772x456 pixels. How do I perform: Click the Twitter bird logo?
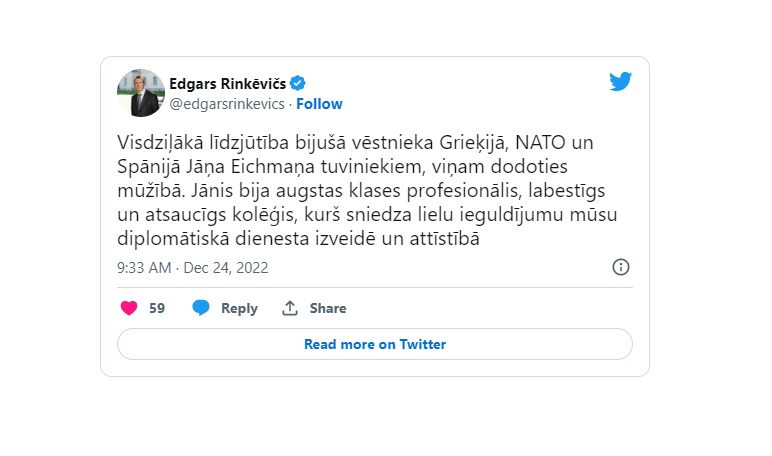(x=620, y=82)
